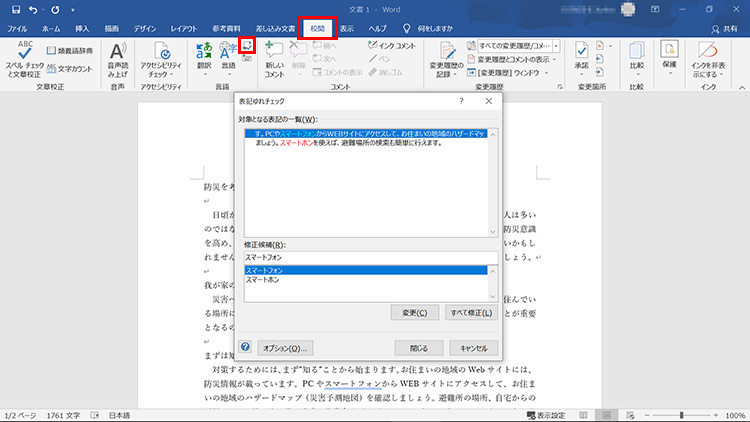Open the 参考資料 (References) tab

pos(232,29)
